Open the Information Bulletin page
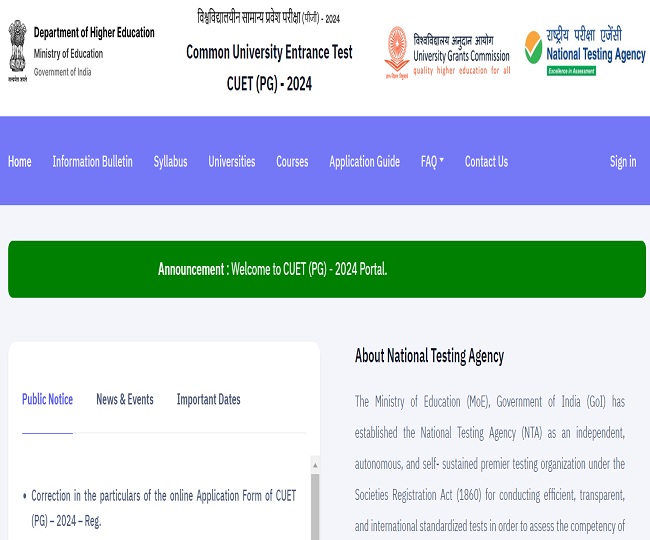Image resolution: width=650 pixels, height=540 pixels. click(x=92, y=161)
